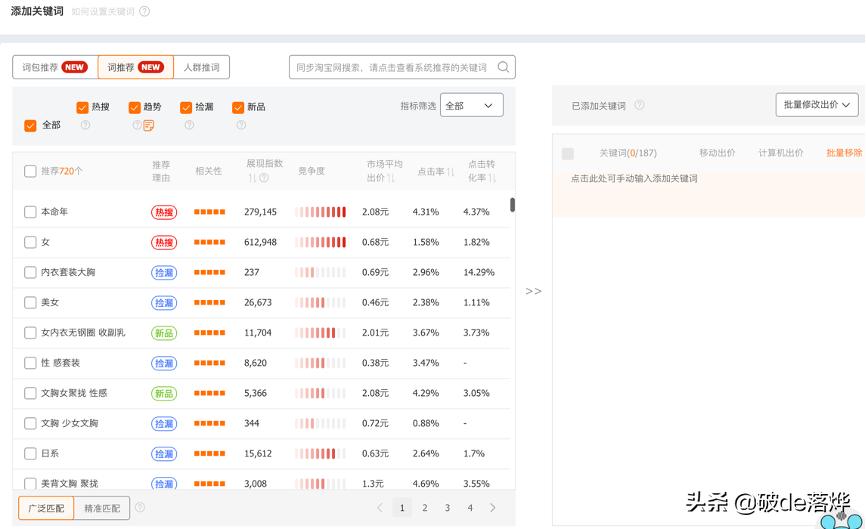
Task: Switch to 词包推荐 tab
Action: click(x=55, y=67)
